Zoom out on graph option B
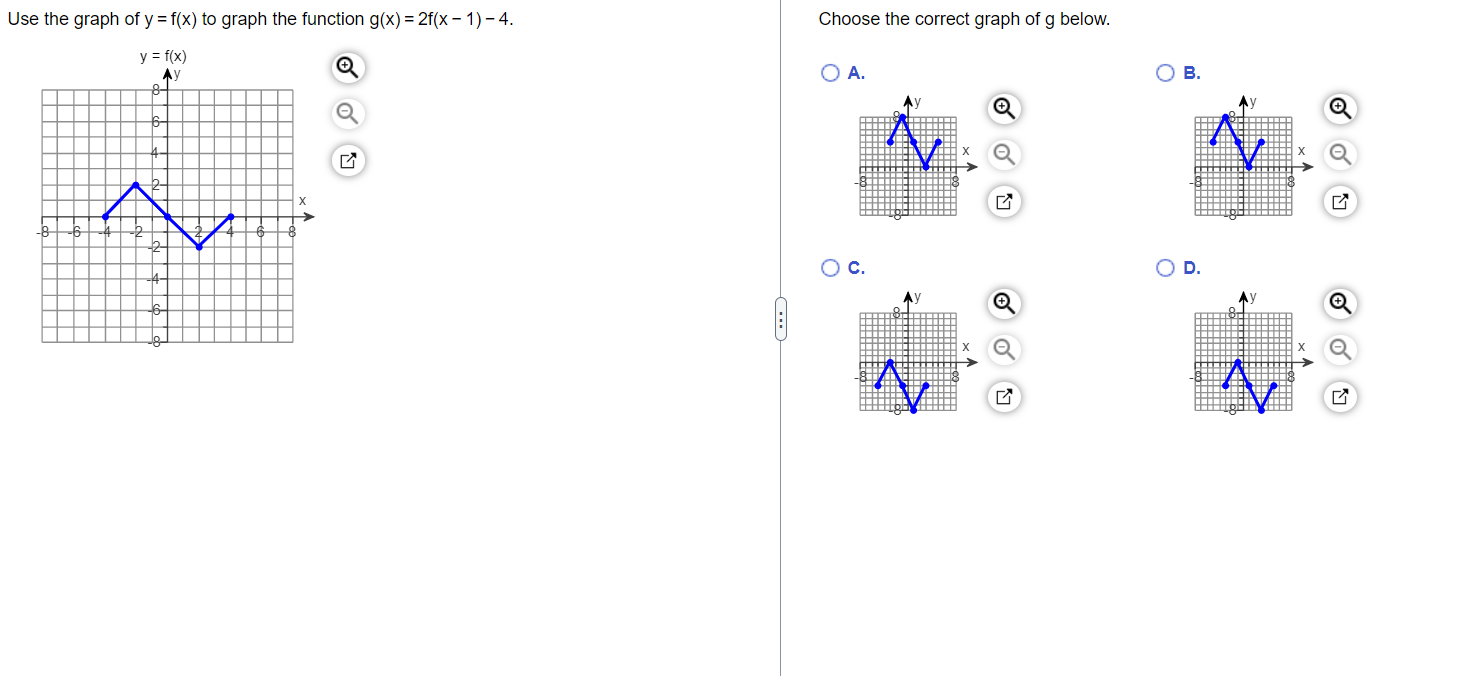Screen dimensions: 1463x676 [1340, 155]
